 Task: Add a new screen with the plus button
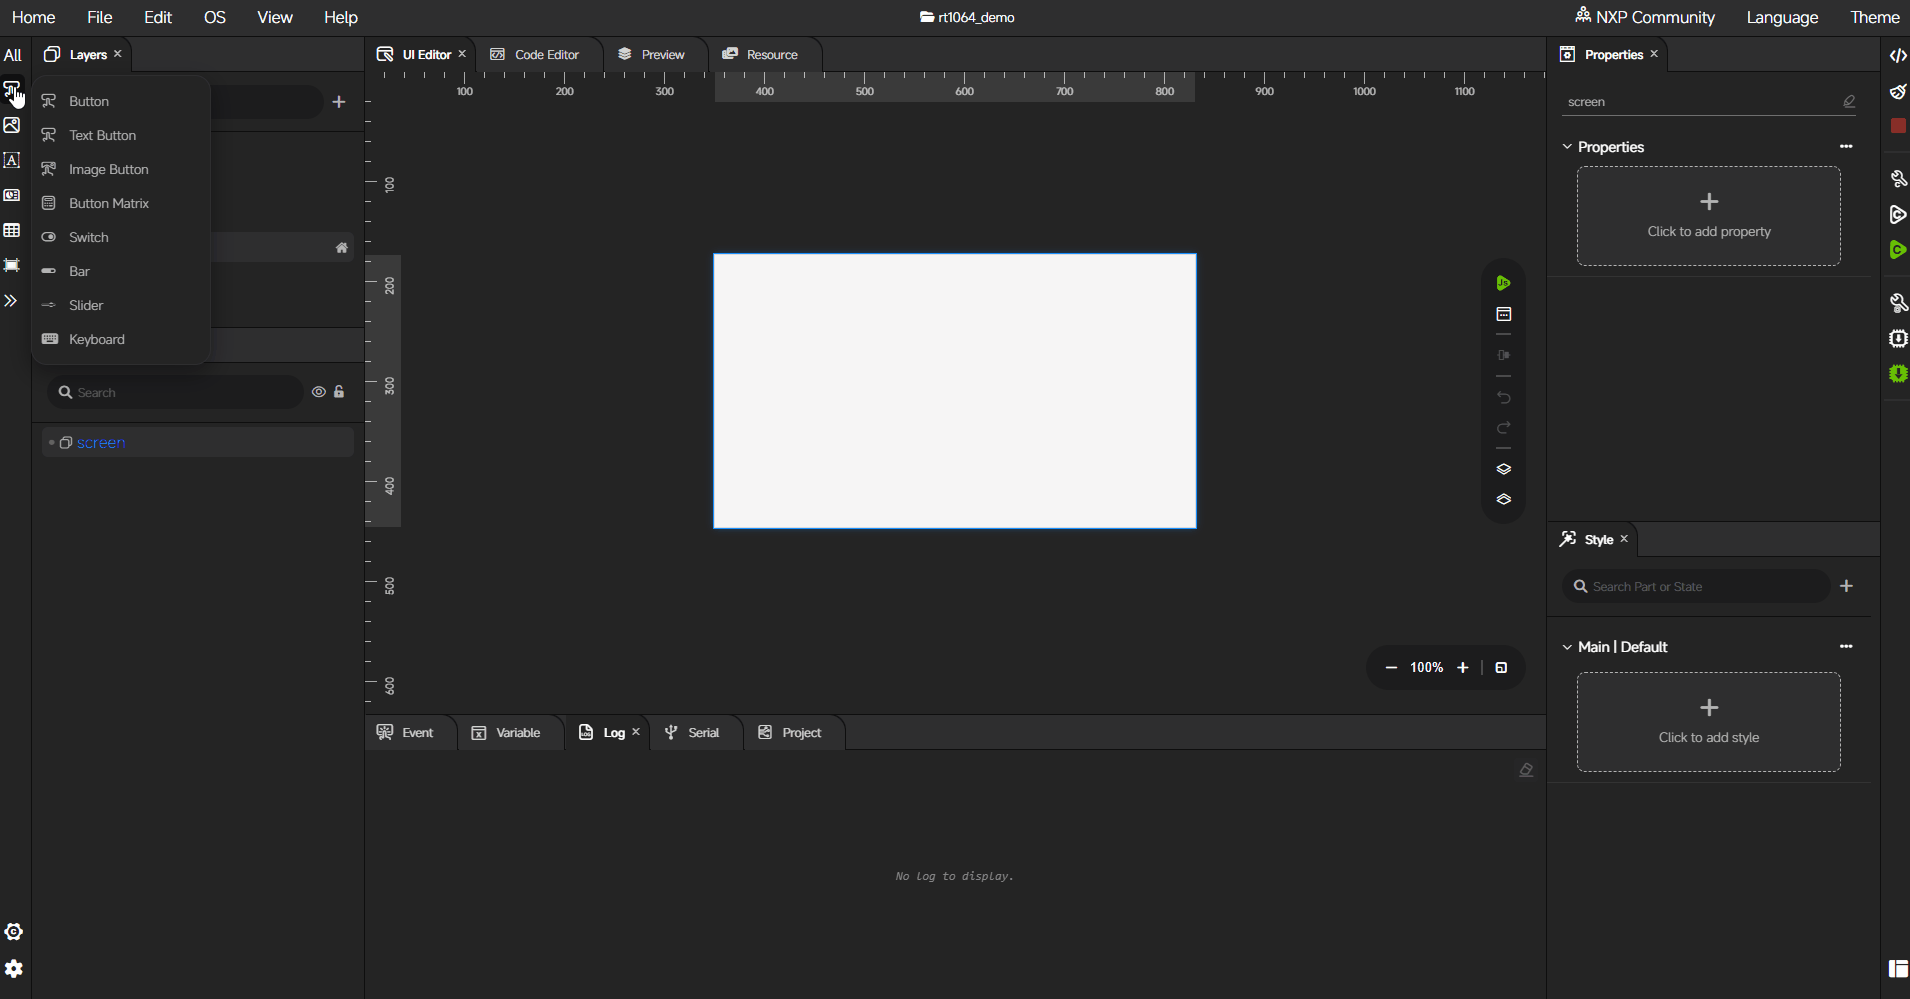click(x=339, y=102)
